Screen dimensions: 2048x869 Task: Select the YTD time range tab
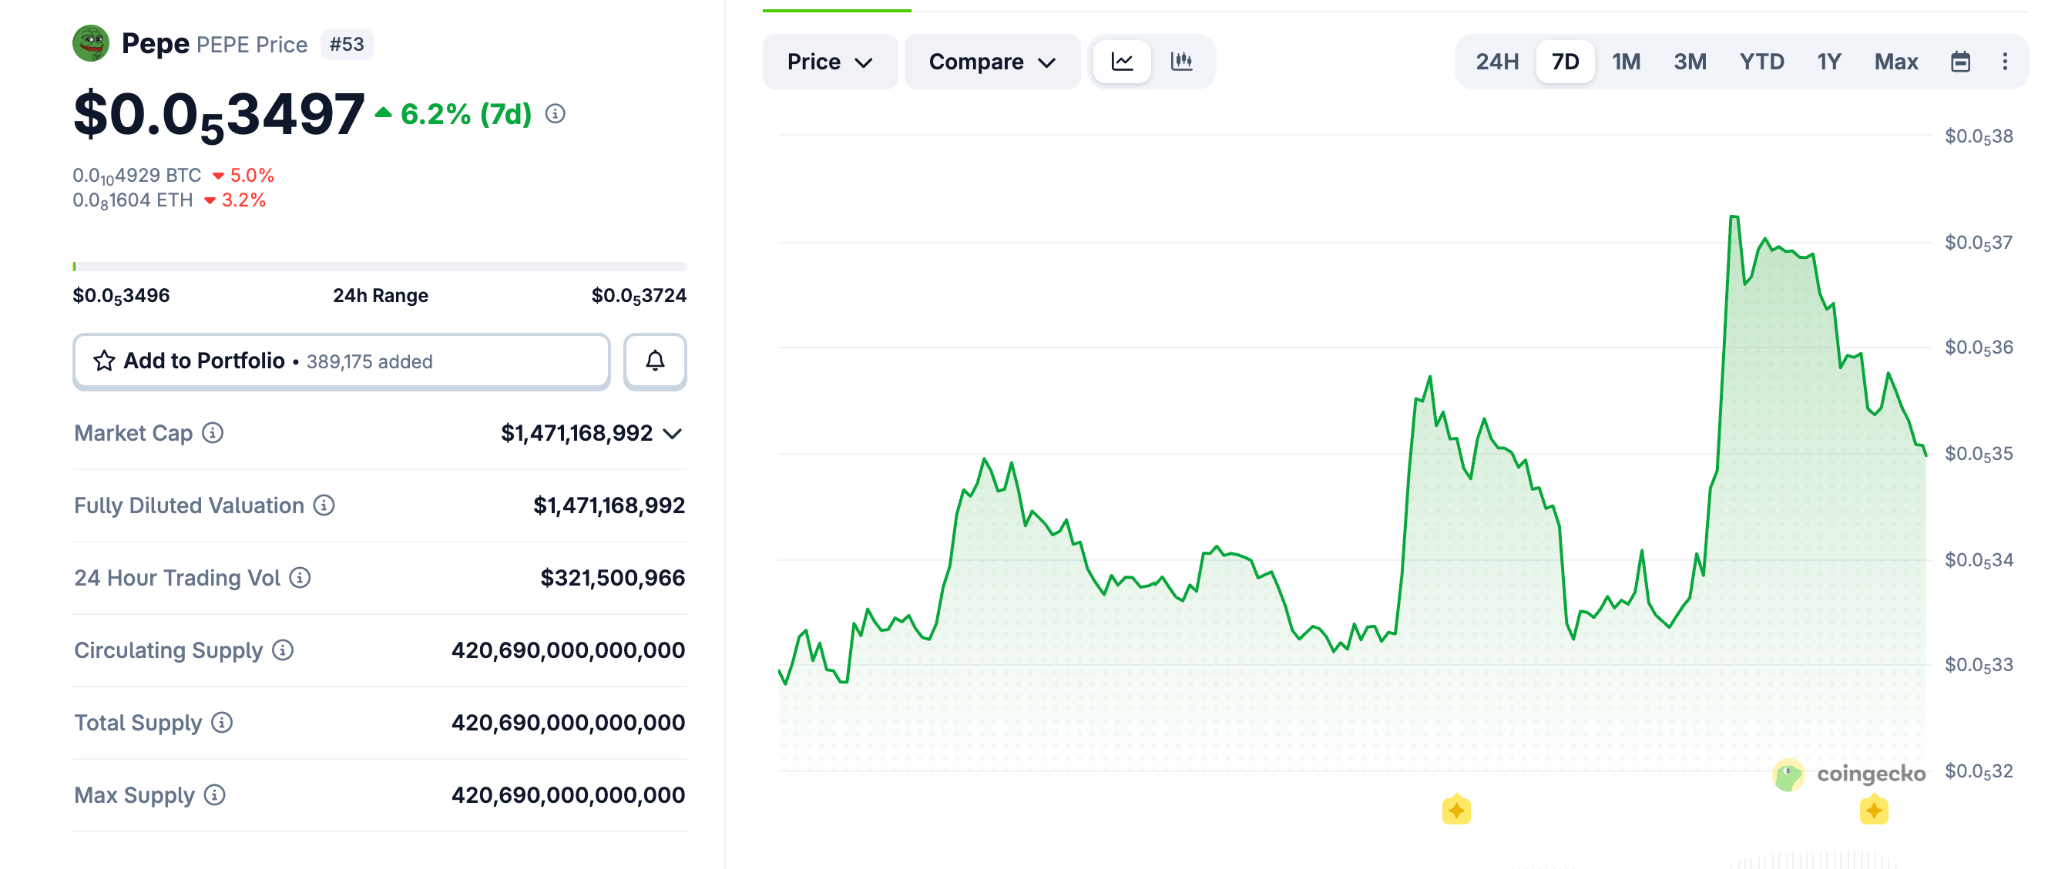tap(1761, 62)
